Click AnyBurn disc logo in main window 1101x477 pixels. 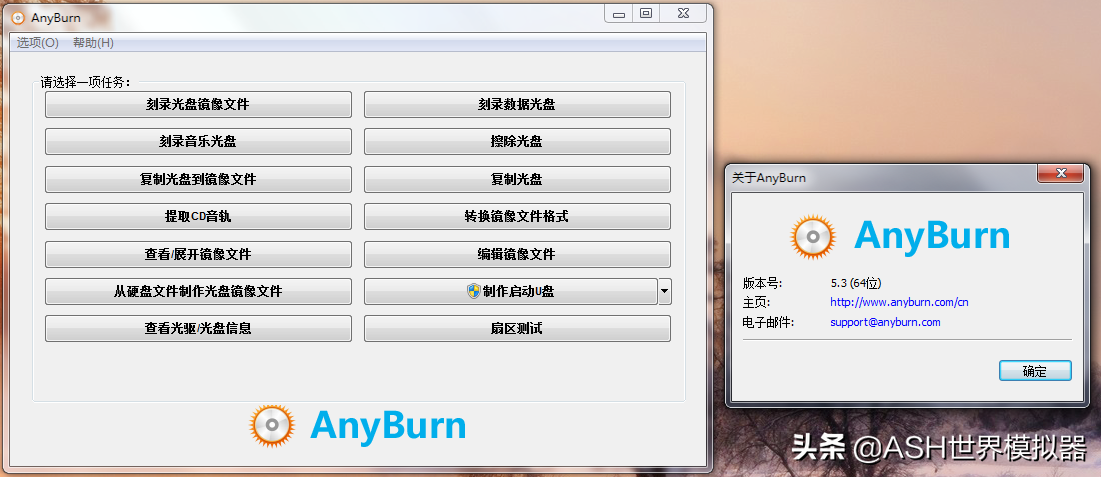click(272, 426)
